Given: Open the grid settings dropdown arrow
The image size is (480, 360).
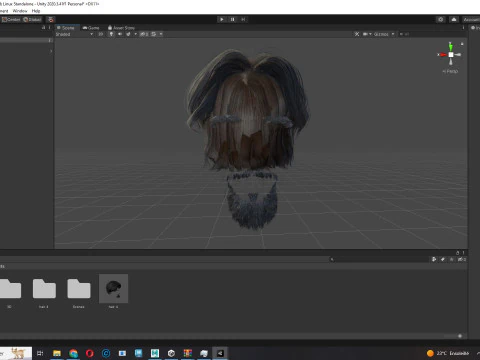Looking at the screenshot, I should pos(161,34).
